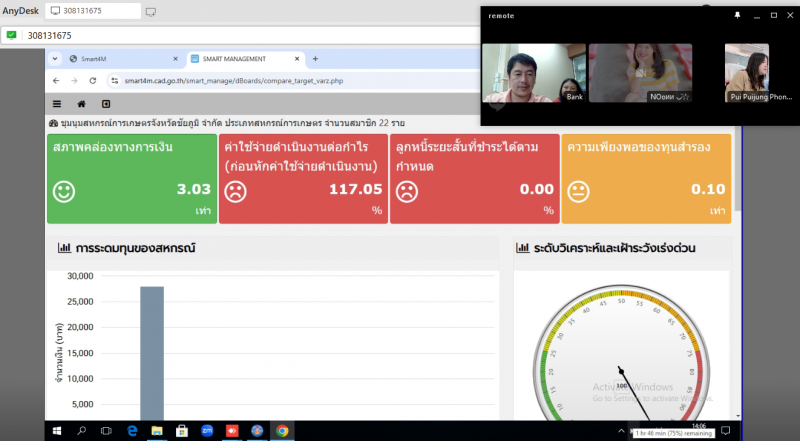Screen dimensions: 800x441
Task: Click the gauge needle in warning-level meter
Action: [634, 393]
